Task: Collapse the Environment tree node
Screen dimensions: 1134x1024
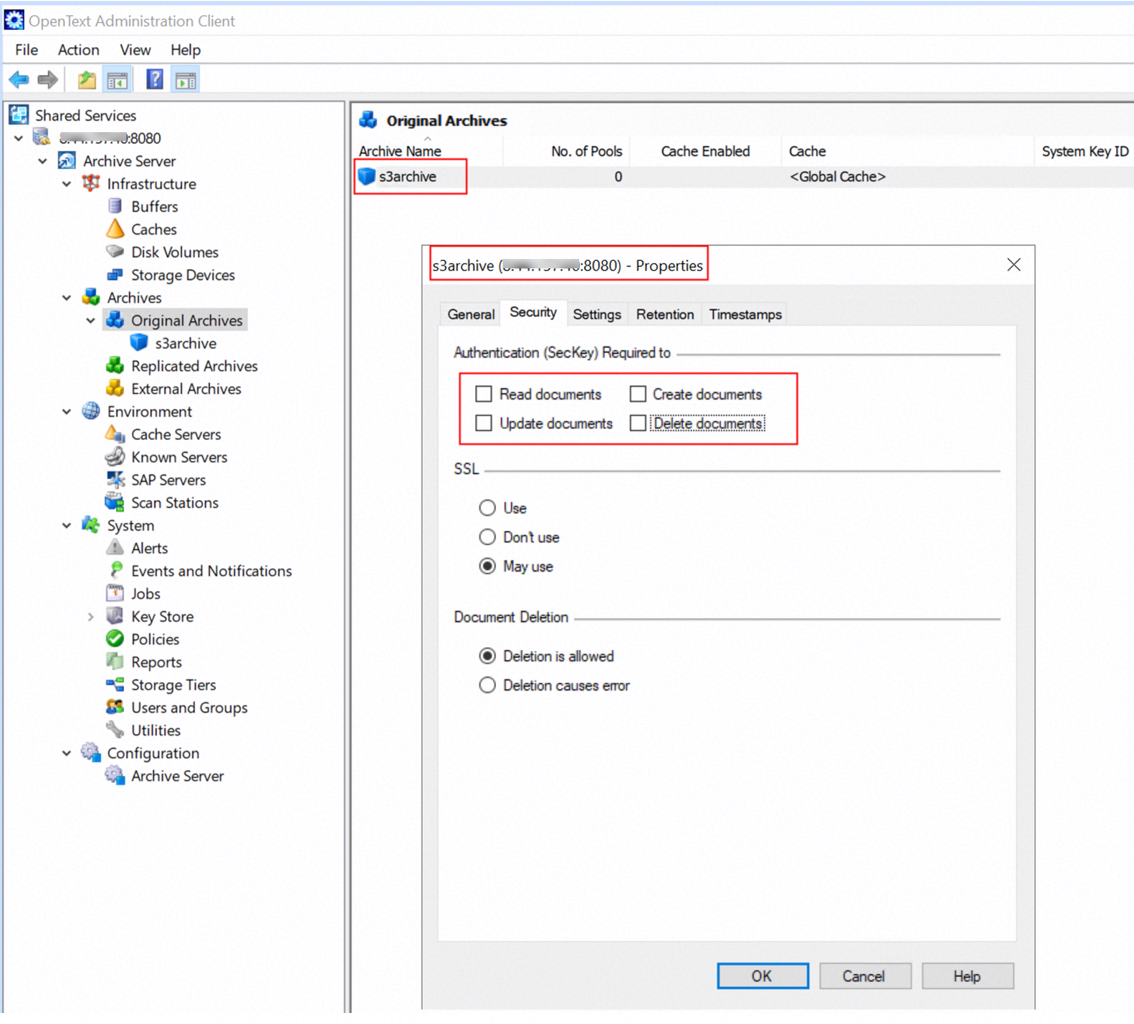Action: 67,411
